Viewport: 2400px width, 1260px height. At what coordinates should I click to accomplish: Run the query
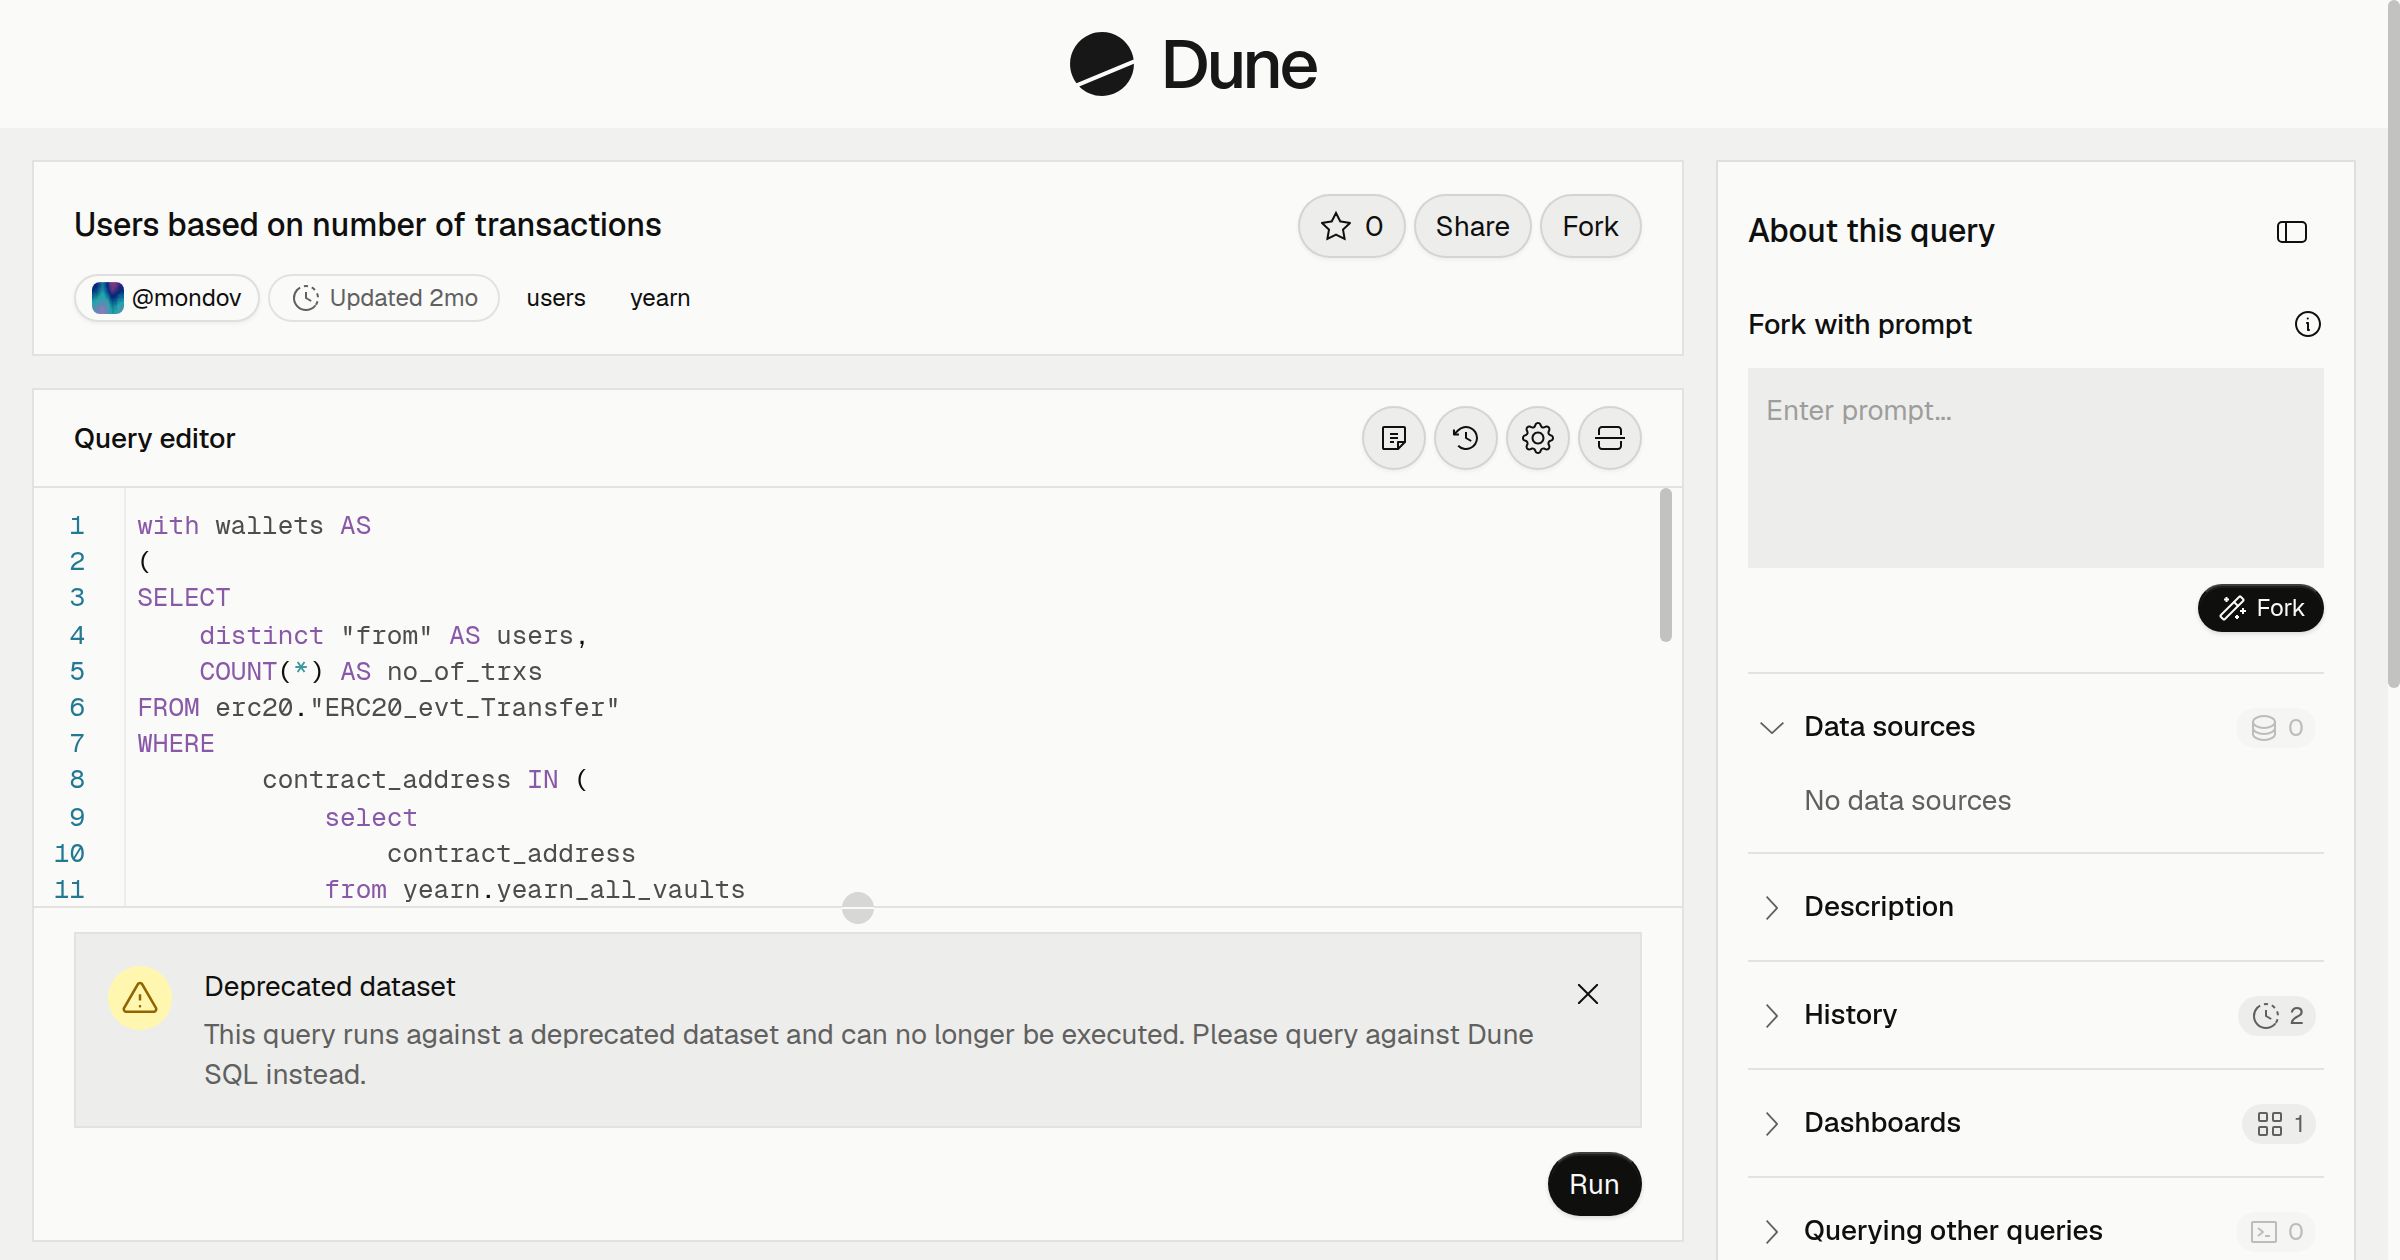tap(1594, 1184)
